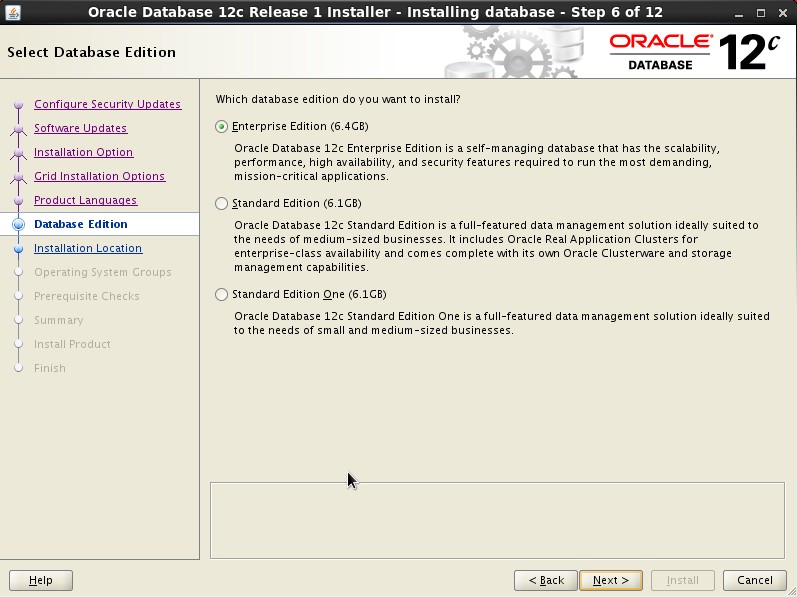This screenshot has width=797, height=597.
Task: Click the Back button
Action: click(x=546, y=580)
